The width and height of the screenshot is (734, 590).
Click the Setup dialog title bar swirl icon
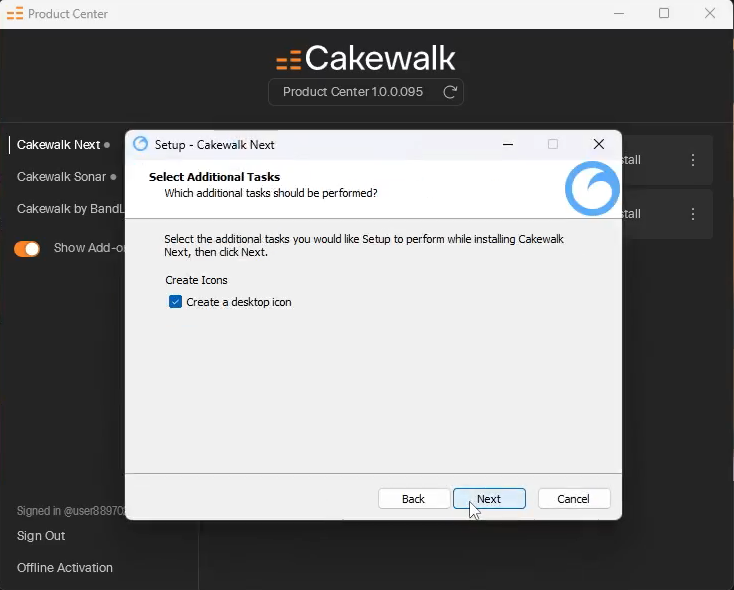(140, 144)
